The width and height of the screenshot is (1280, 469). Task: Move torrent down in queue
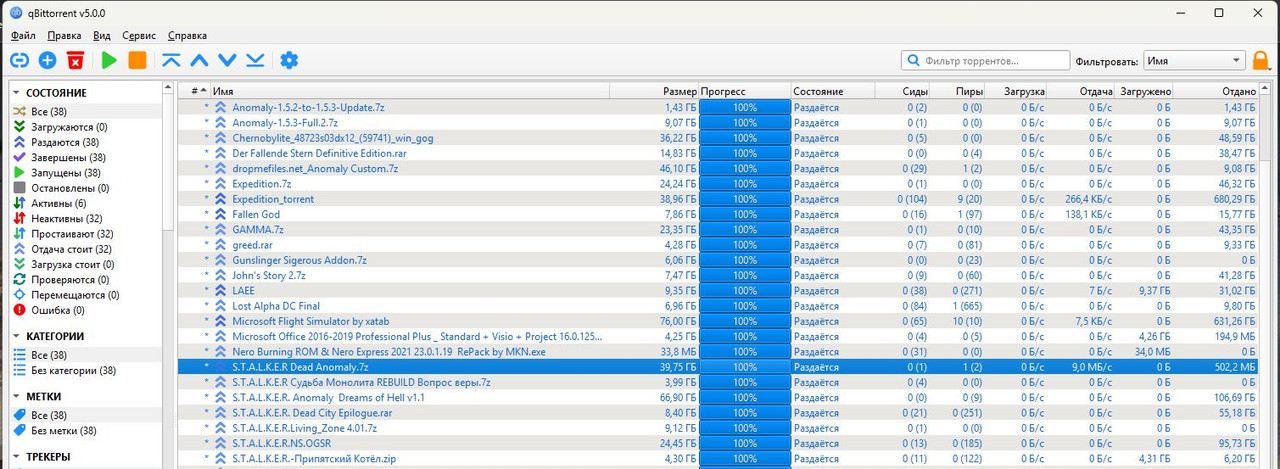(x=227, y=61)
